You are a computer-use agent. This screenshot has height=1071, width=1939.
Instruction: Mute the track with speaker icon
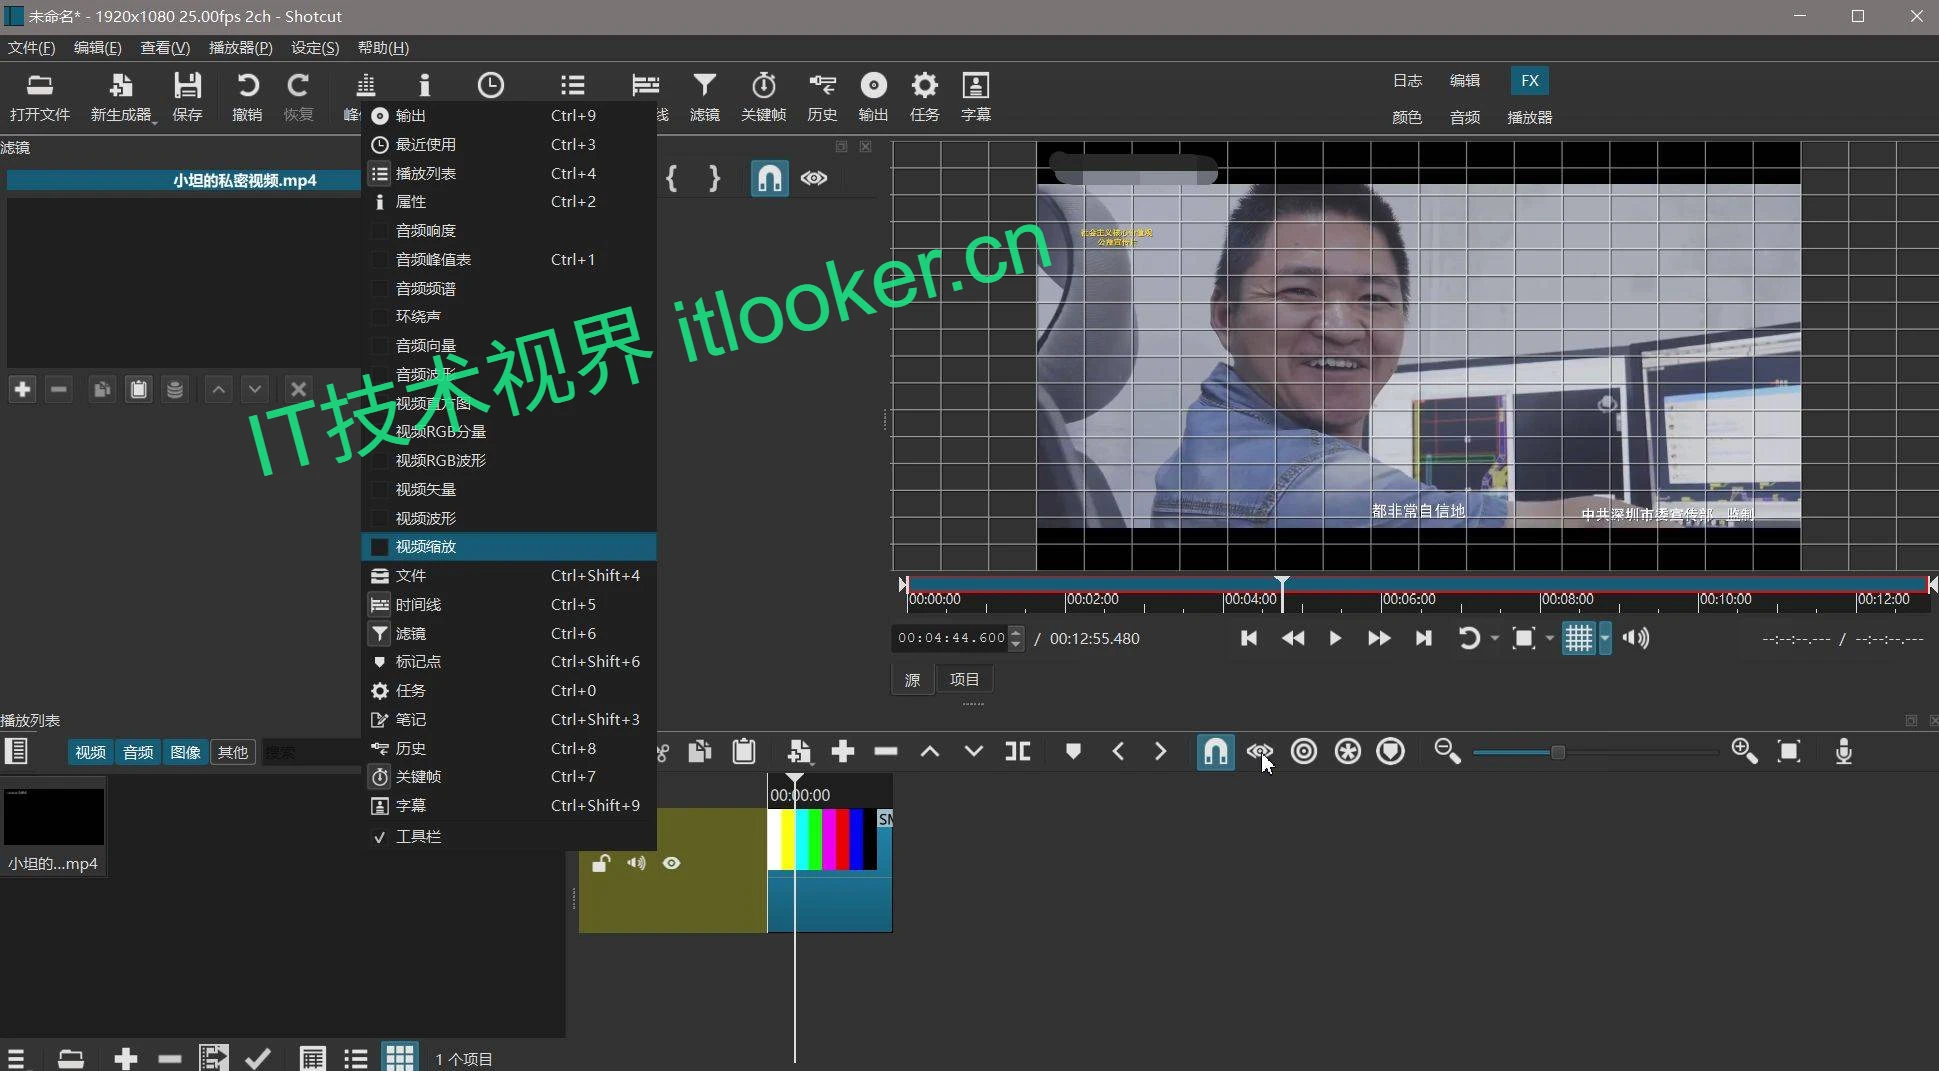click(x=636, y=863)
